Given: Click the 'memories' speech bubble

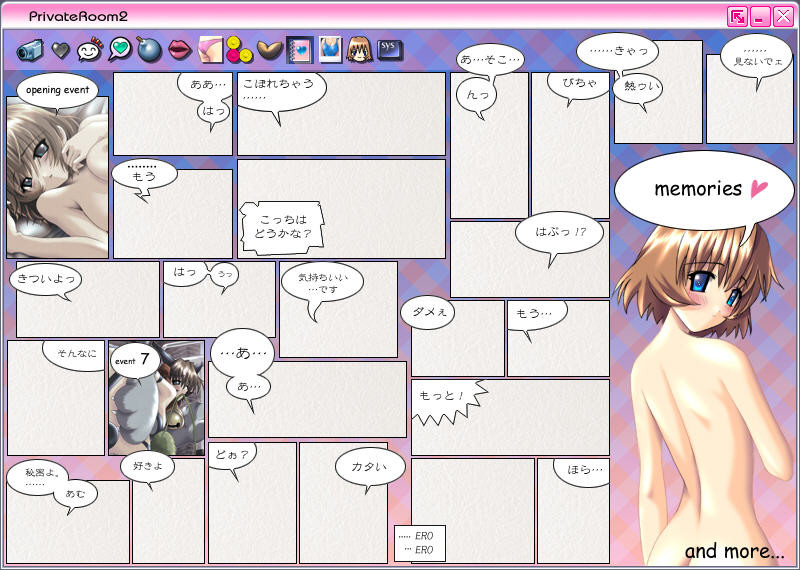Looking at the screenshot, I should [x=696, y=191].
